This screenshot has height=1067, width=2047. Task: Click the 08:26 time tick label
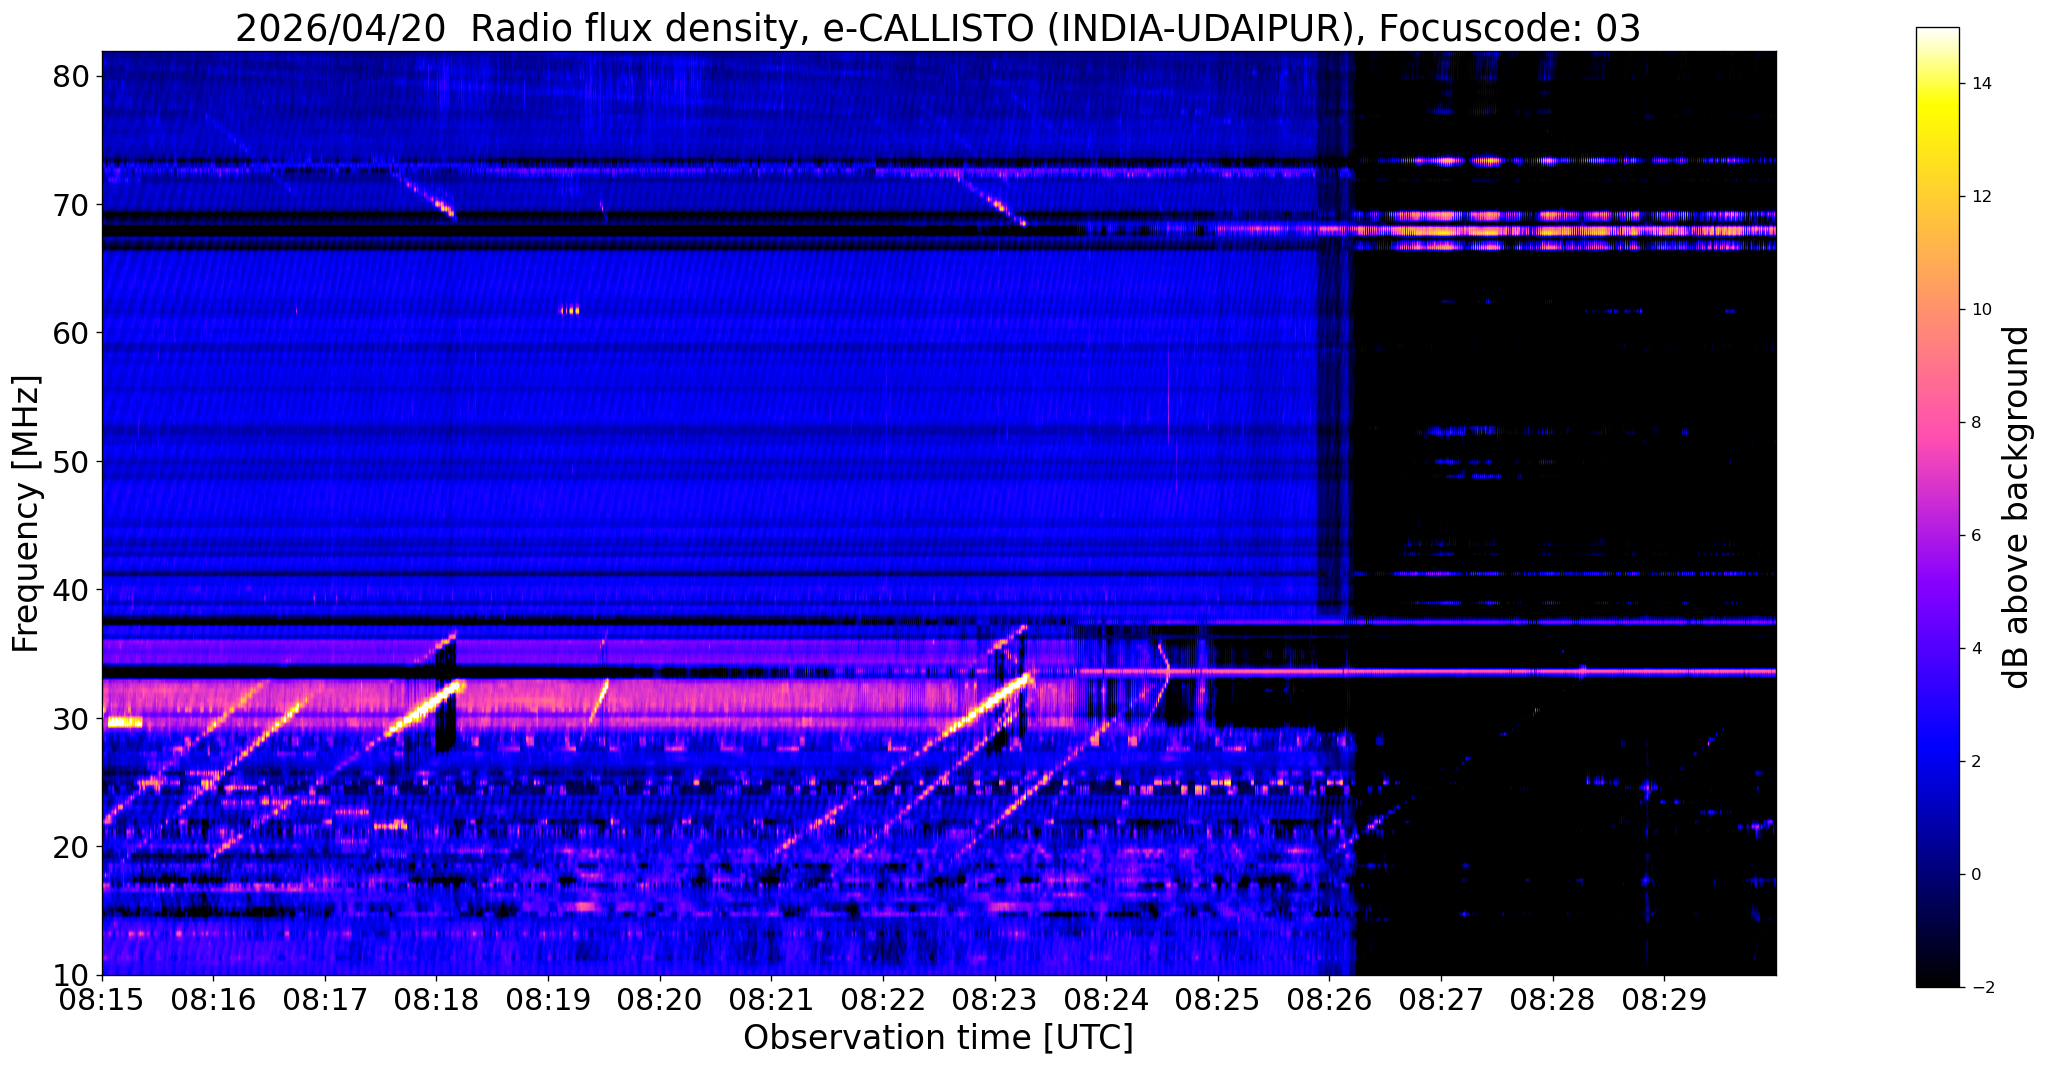[x=1329, y=1000]
